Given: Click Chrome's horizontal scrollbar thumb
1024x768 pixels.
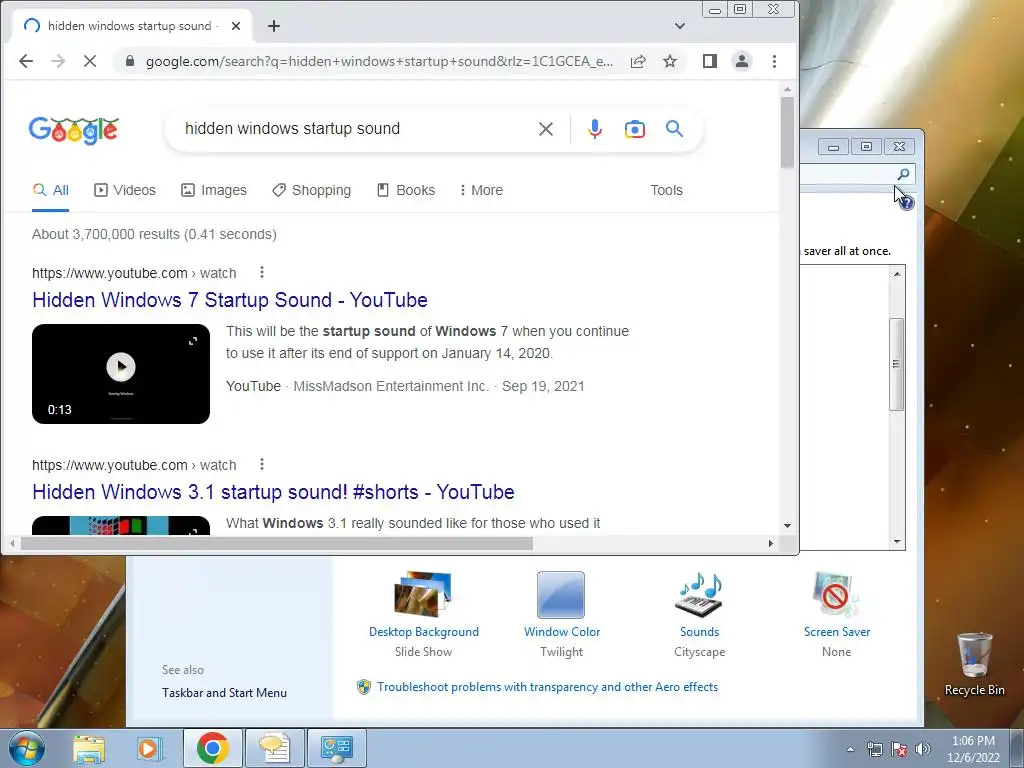Looking at the screenshot, I should click(277, 543).
